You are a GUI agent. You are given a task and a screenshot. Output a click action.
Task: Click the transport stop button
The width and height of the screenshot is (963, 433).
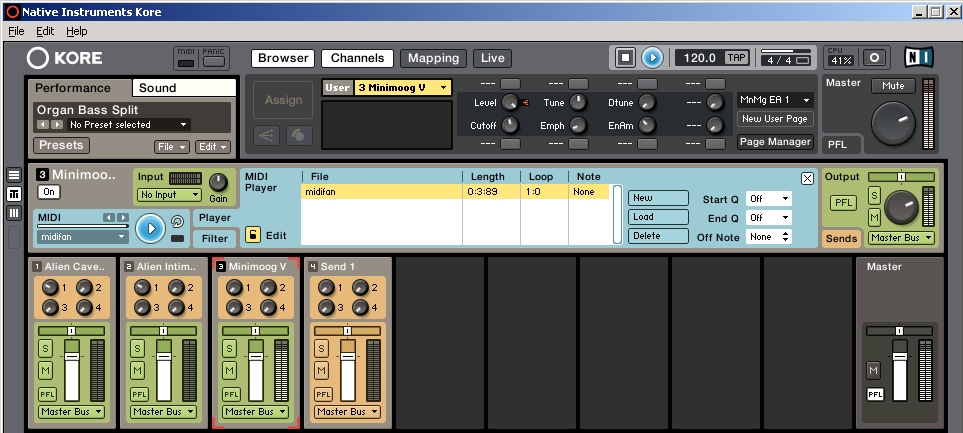point(625,58)
